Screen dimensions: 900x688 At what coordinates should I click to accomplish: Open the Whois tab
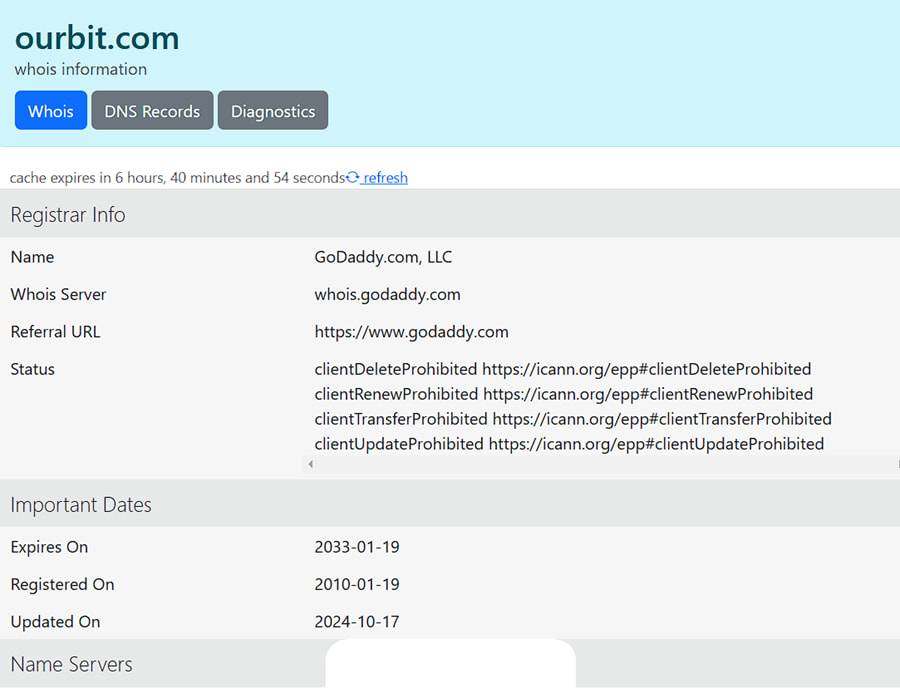click(x=51, y=110)
